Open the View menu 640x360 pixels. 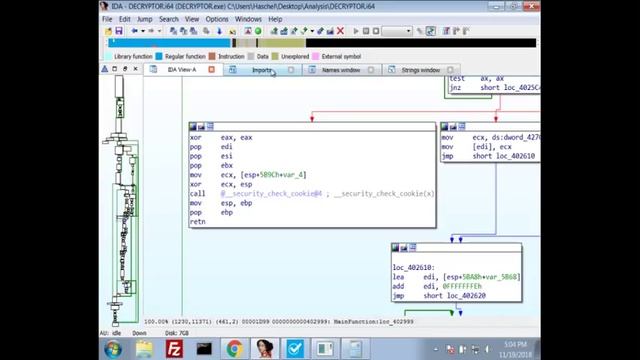[192, 19]
